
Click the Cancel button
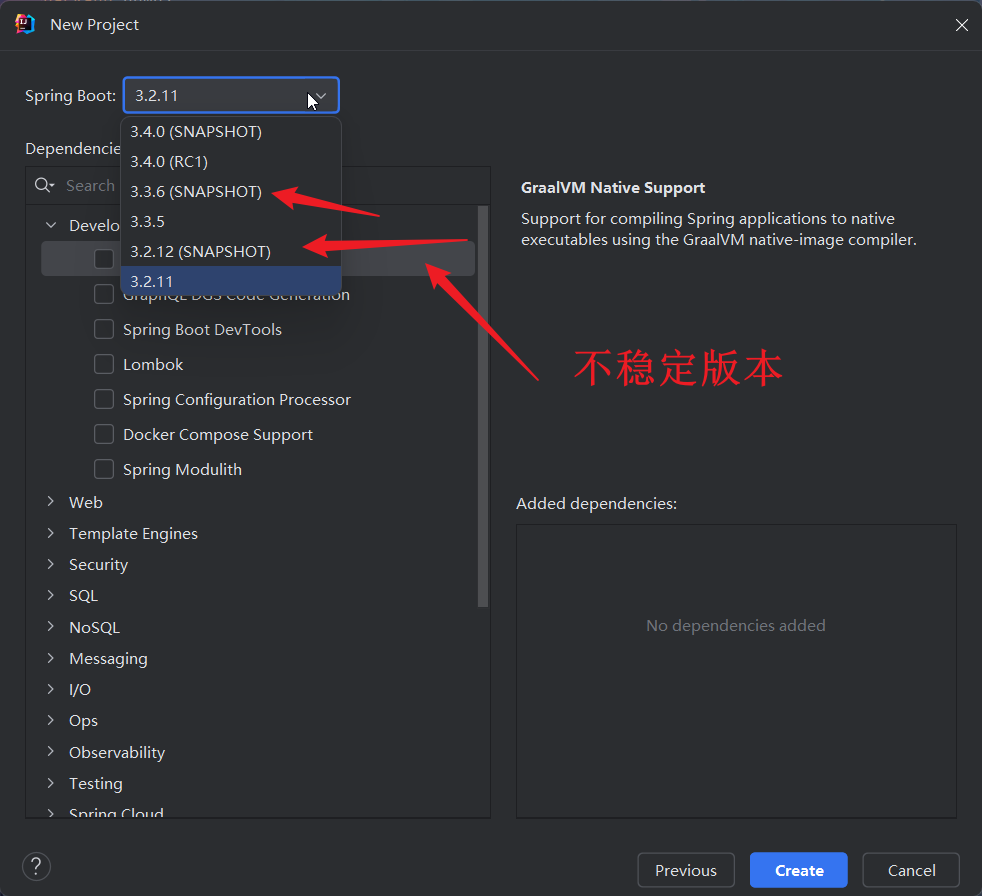[911, 870]
